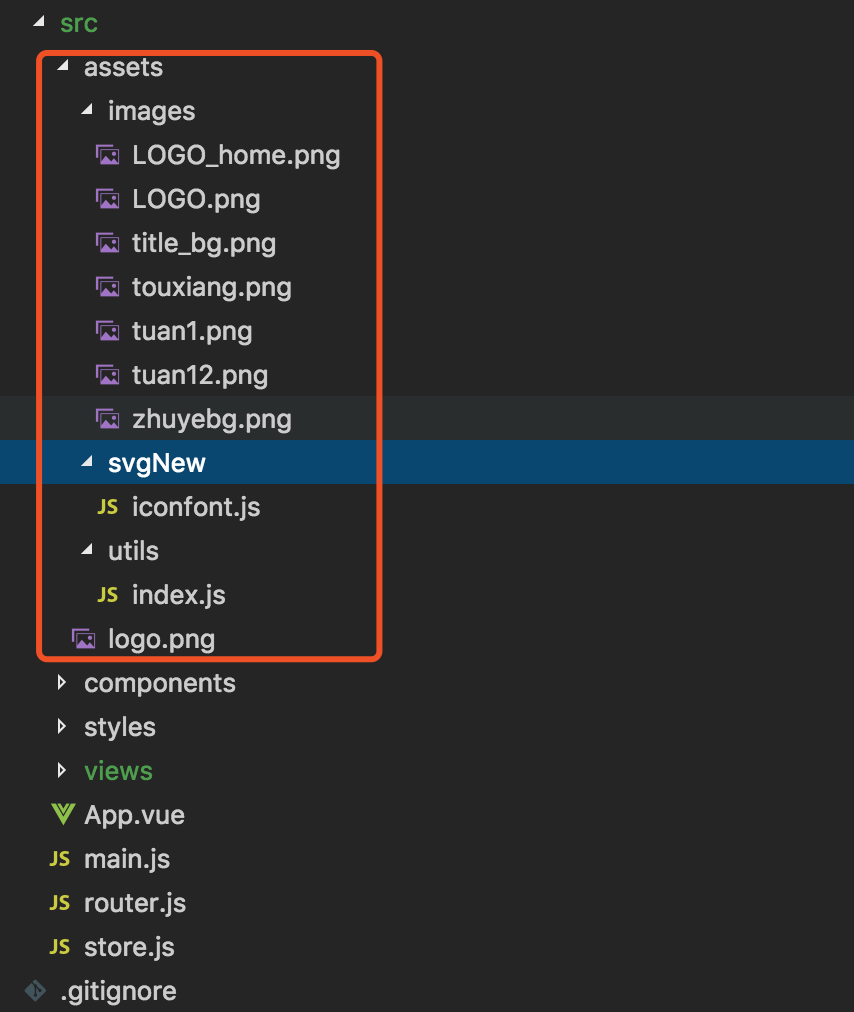
Task: Click the JS icon beside store.js
Action: pyautogui.click(x=60, y=947)
